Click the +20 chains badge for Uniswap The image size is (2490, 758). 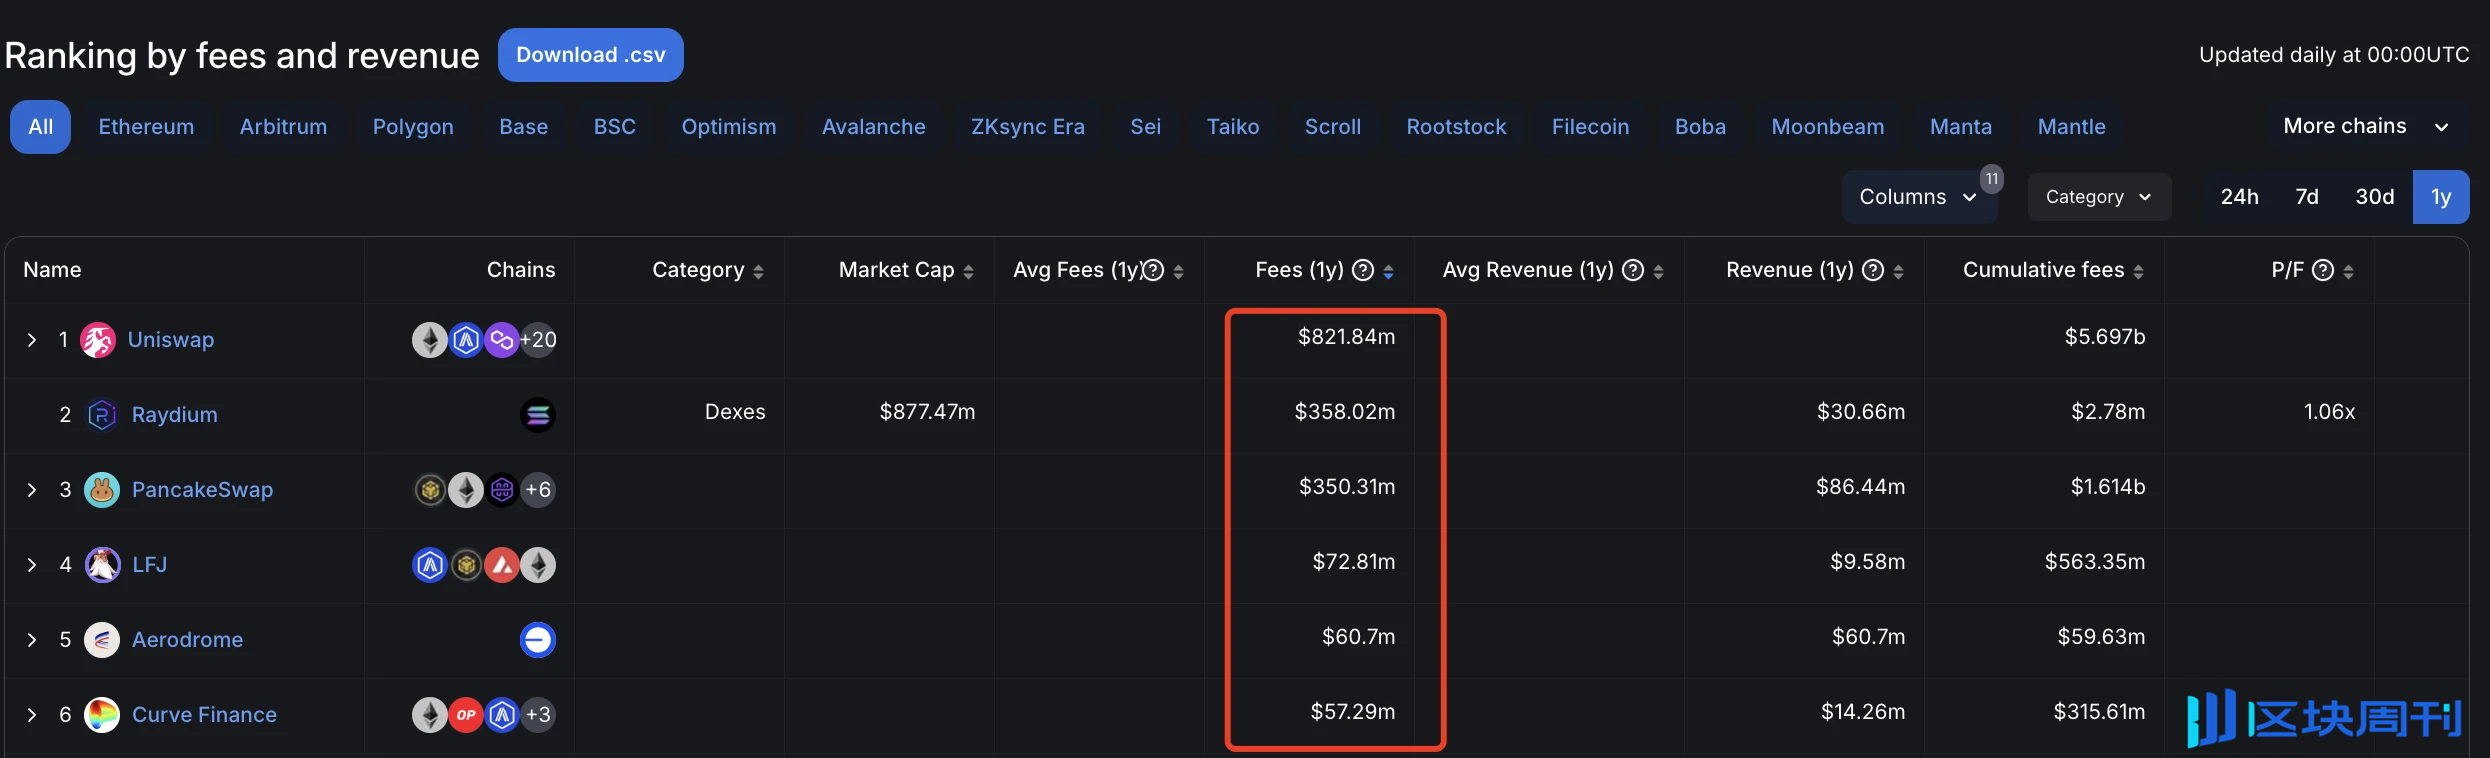click(538, 340)
